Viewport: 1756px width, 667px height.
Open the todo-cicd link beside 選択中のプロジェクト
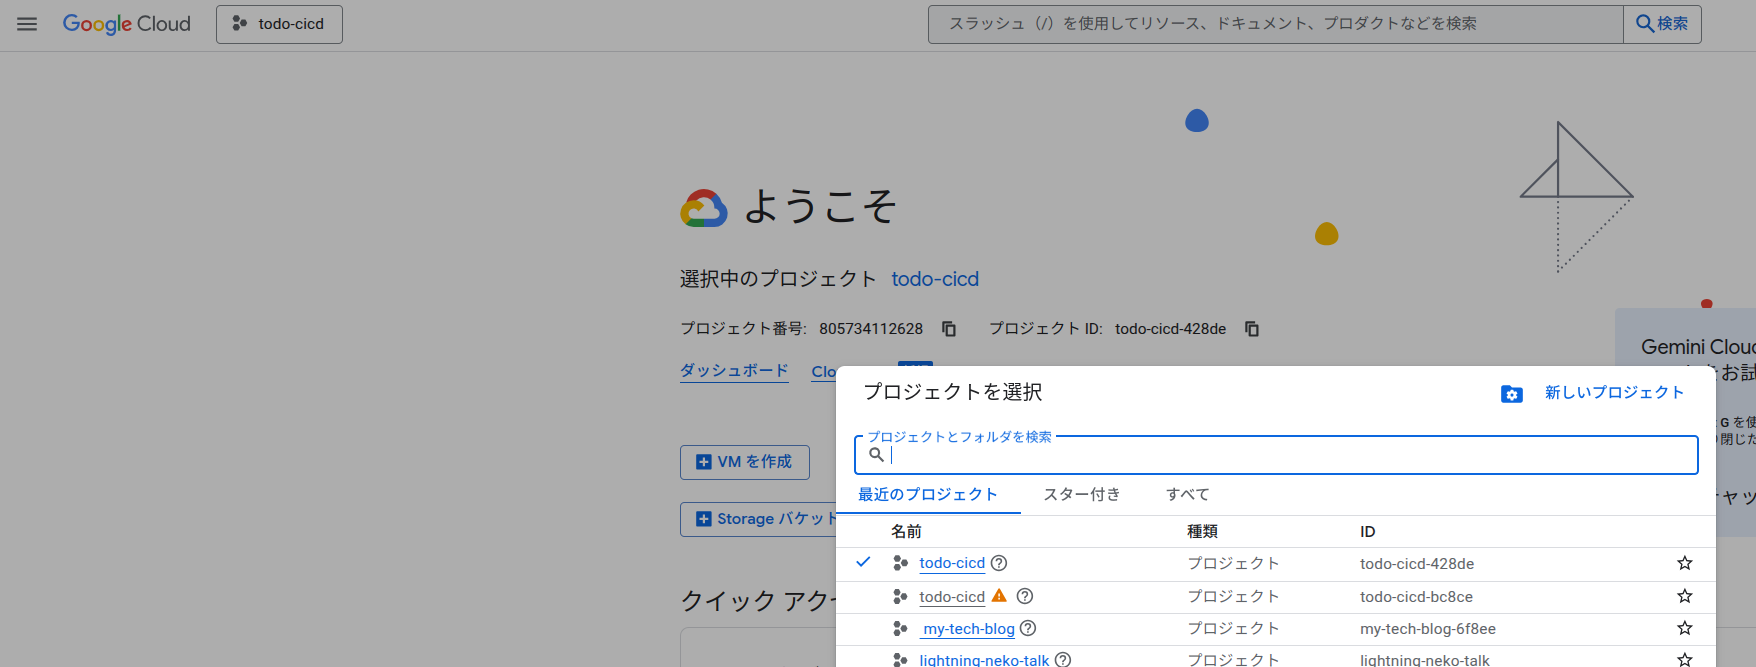click(935, 279)
